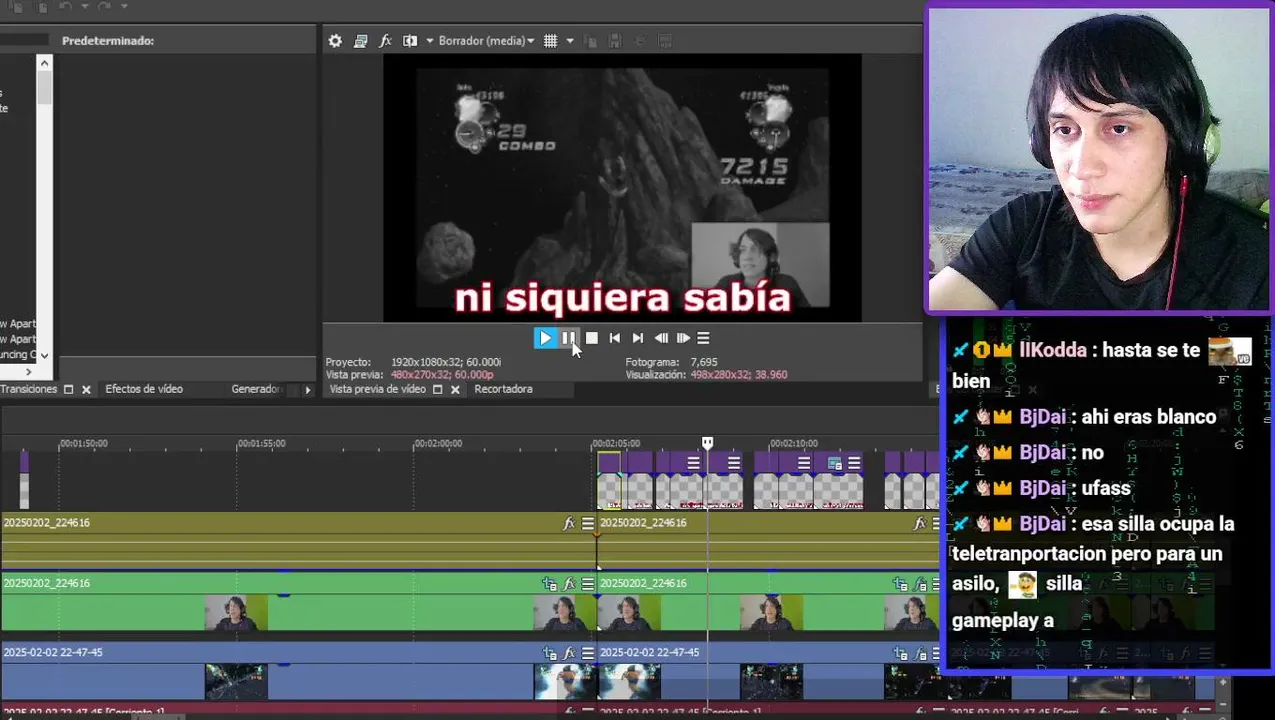Screen dimensions: 1275x720
Task: Click ruler at 00:02:00:00
Action: [437, 443]
